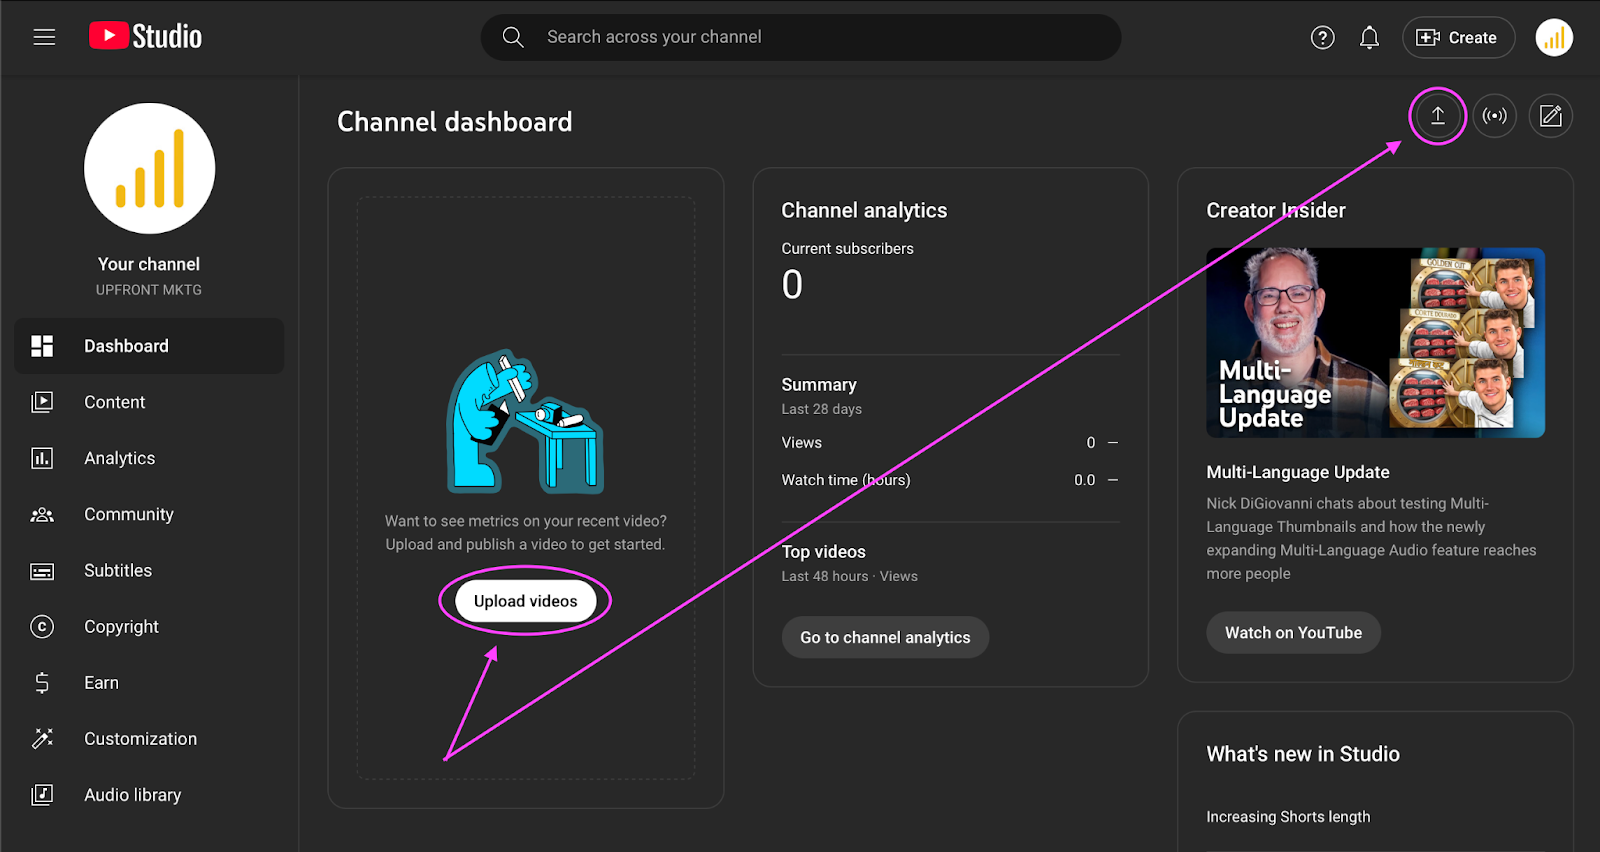Click the Analytics bar chart icon
This screenshot has height=852, width=1600.
(42, 458)
